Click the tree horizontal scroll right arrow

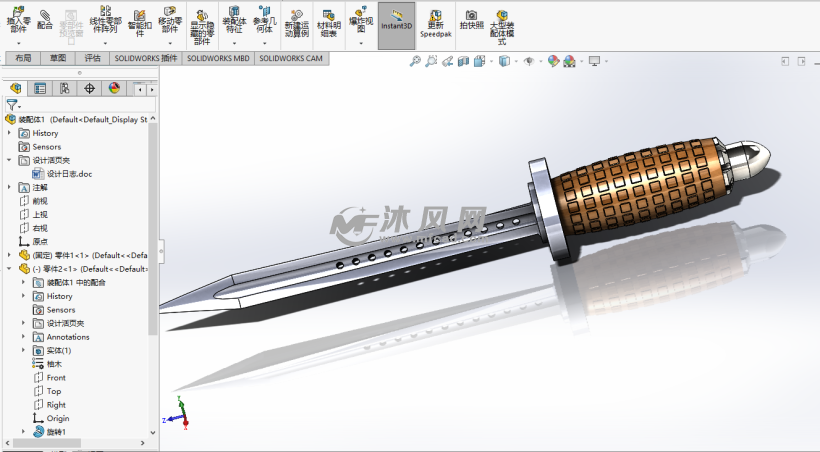click(x=142, y=443)
